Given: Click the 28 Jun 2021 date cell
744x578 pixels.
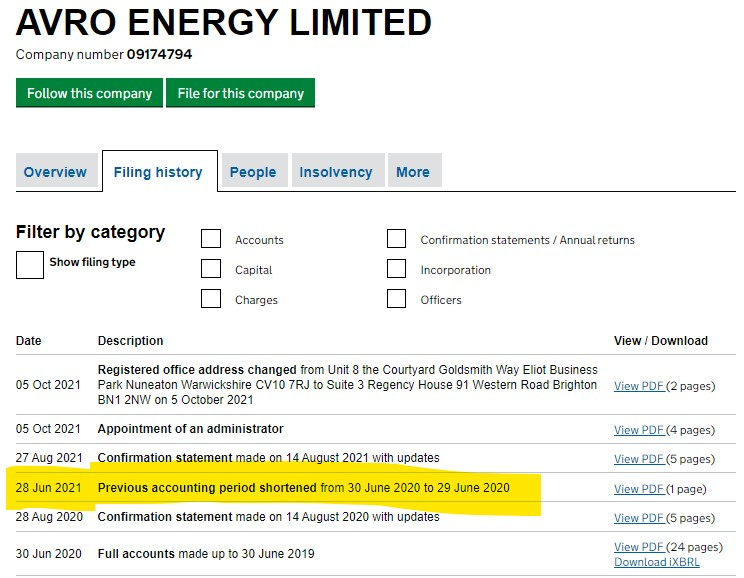Looking at the screenshot, I should click(x=48, y=488).
